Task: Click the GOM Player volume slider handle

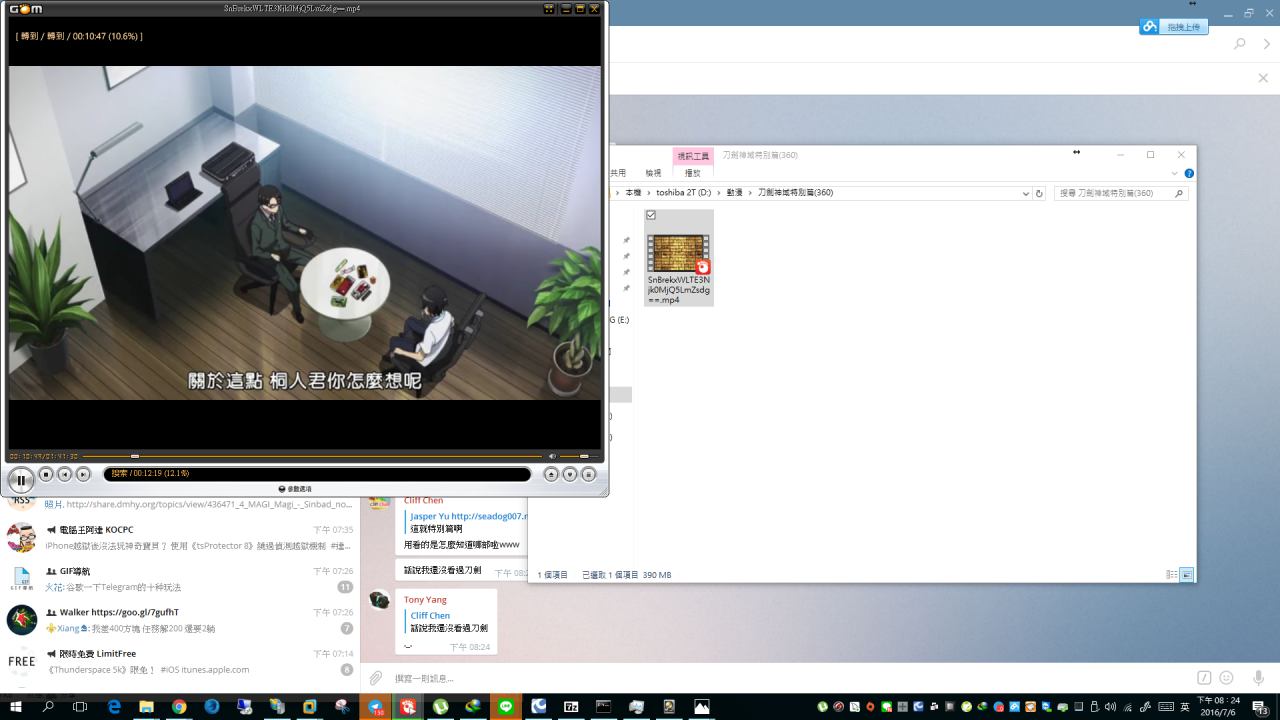Action: [584, 456]
